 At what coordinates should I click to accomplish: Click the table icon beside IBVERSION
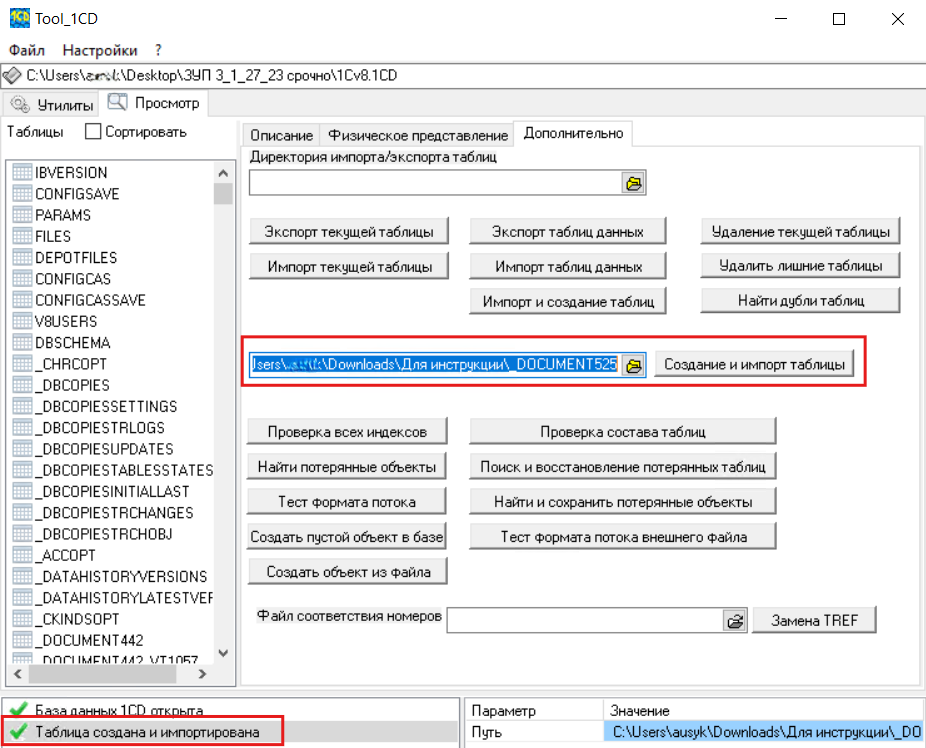(22, 172)
